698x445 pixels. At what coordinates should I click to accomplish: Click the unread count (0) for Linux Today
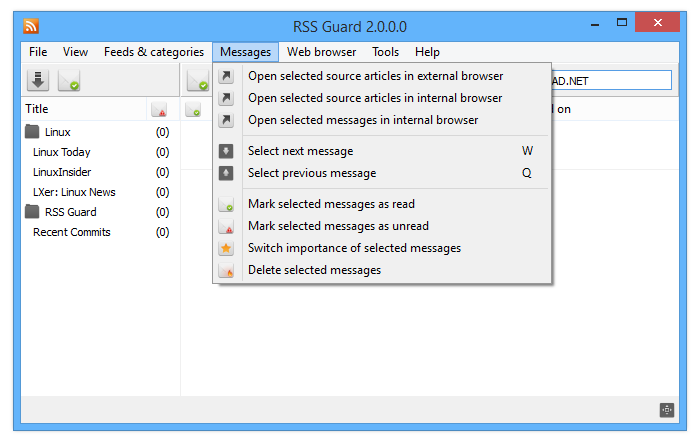coord(162,152)
